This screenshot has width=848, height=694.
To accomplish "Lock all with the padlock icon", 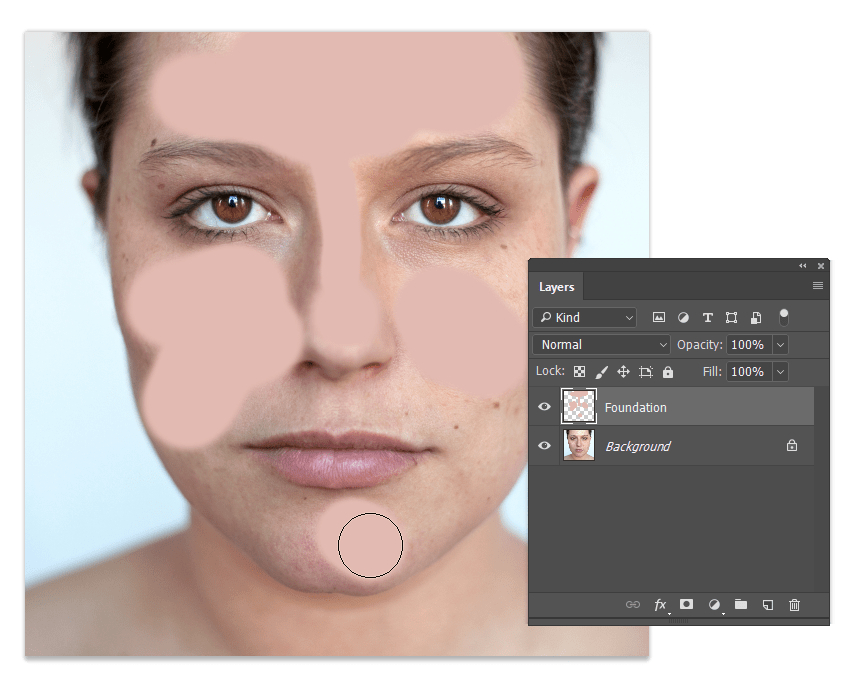I will click(668, 372).
